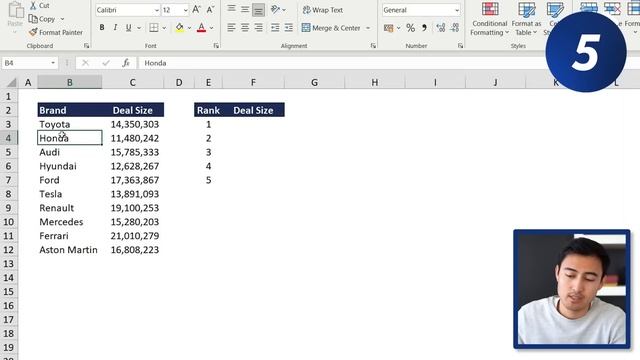Select row 7 header

tap(8, 180)
